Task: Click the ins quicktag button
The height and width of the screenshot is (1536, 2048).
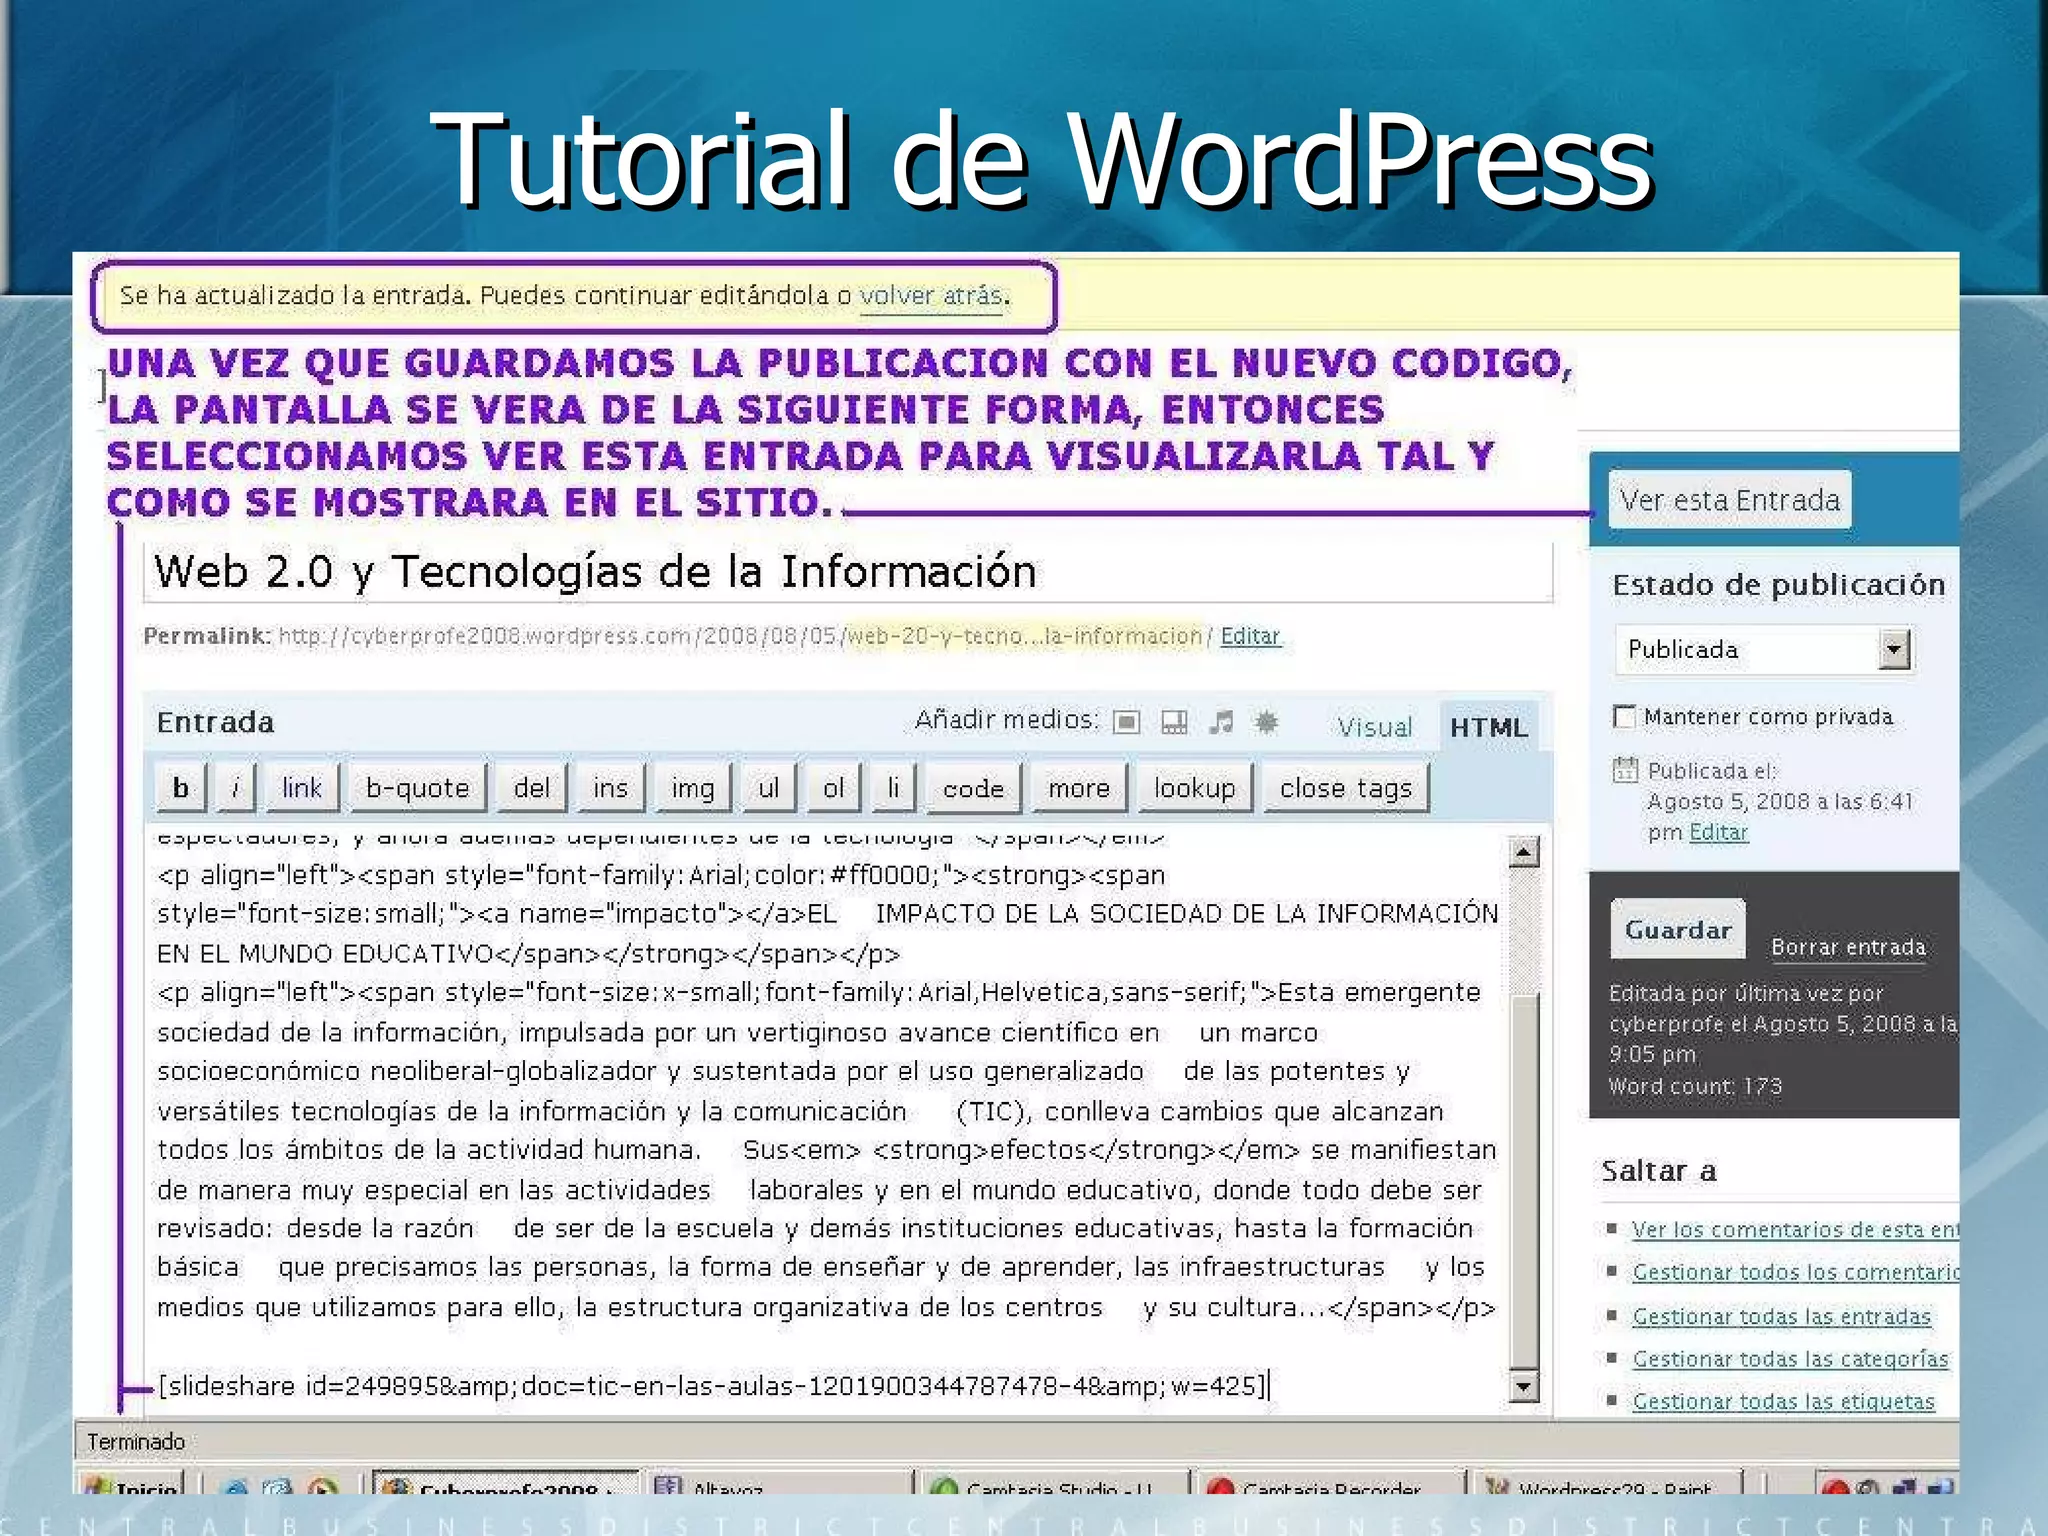Action: coord(611,788)
